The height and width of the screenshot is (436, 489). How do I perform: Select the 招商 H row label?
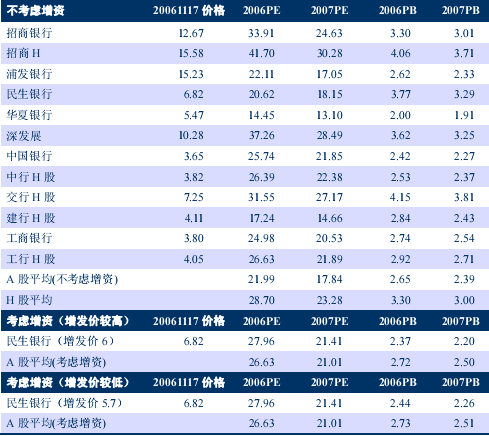[23, 53]
